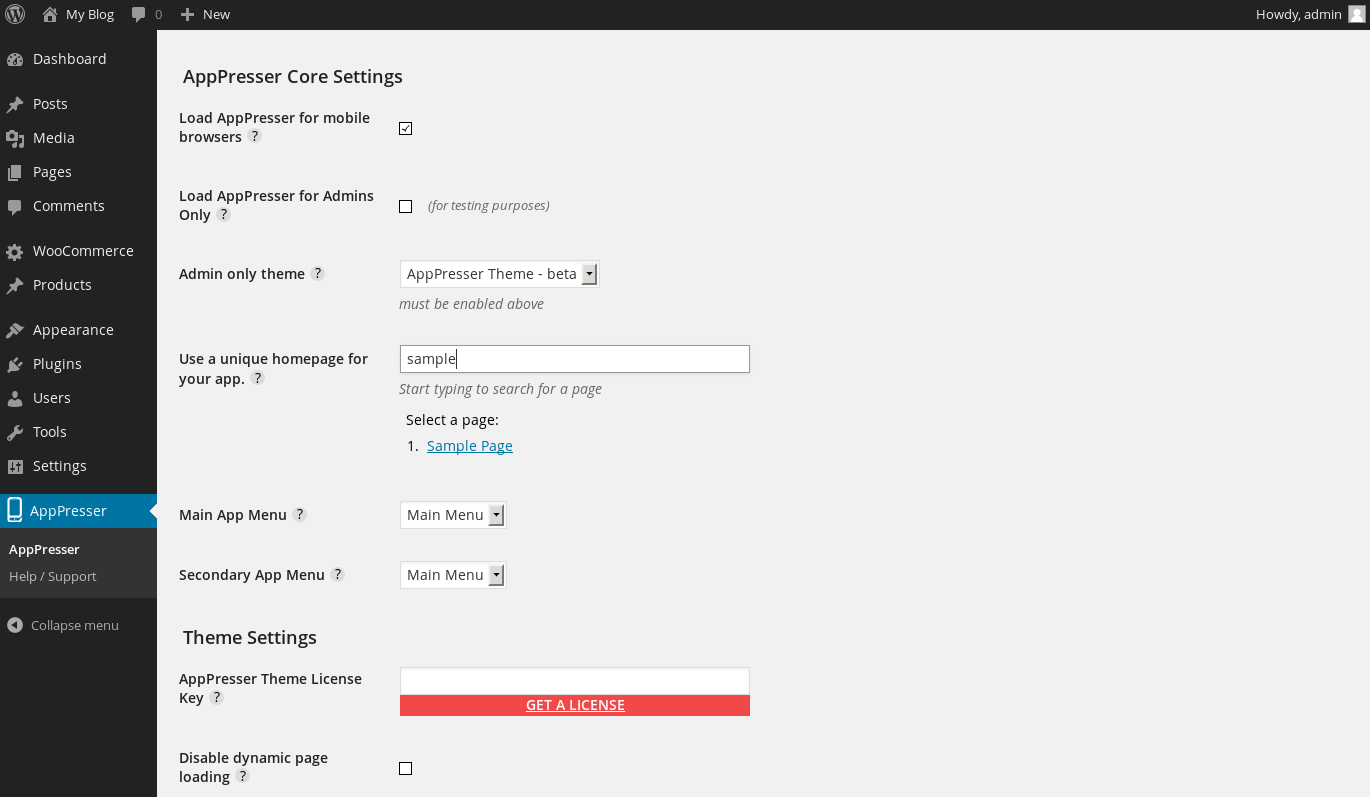Enable Load AppPresser for Admins Only
The width and height of the screenshot is (1370, 797).
pyautogui.click(x=405, y=206)
